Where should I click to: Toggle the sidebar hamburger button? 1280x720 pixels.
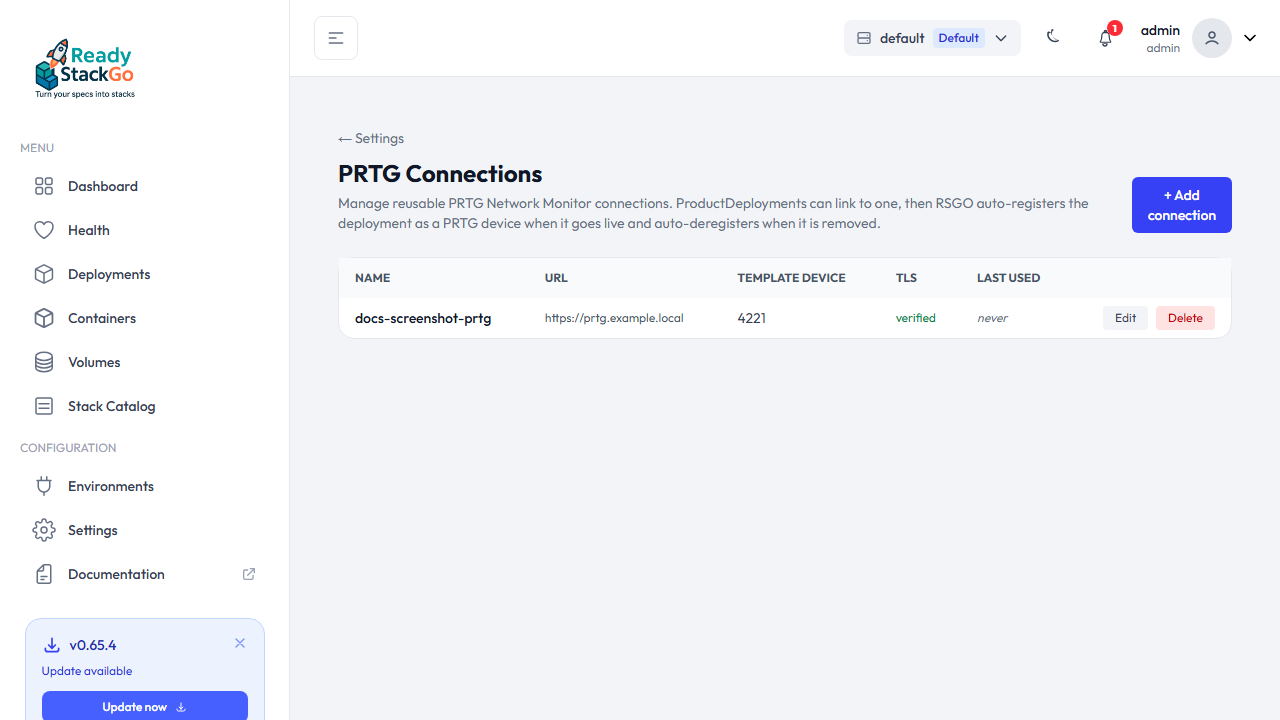(x=336, y=38)
